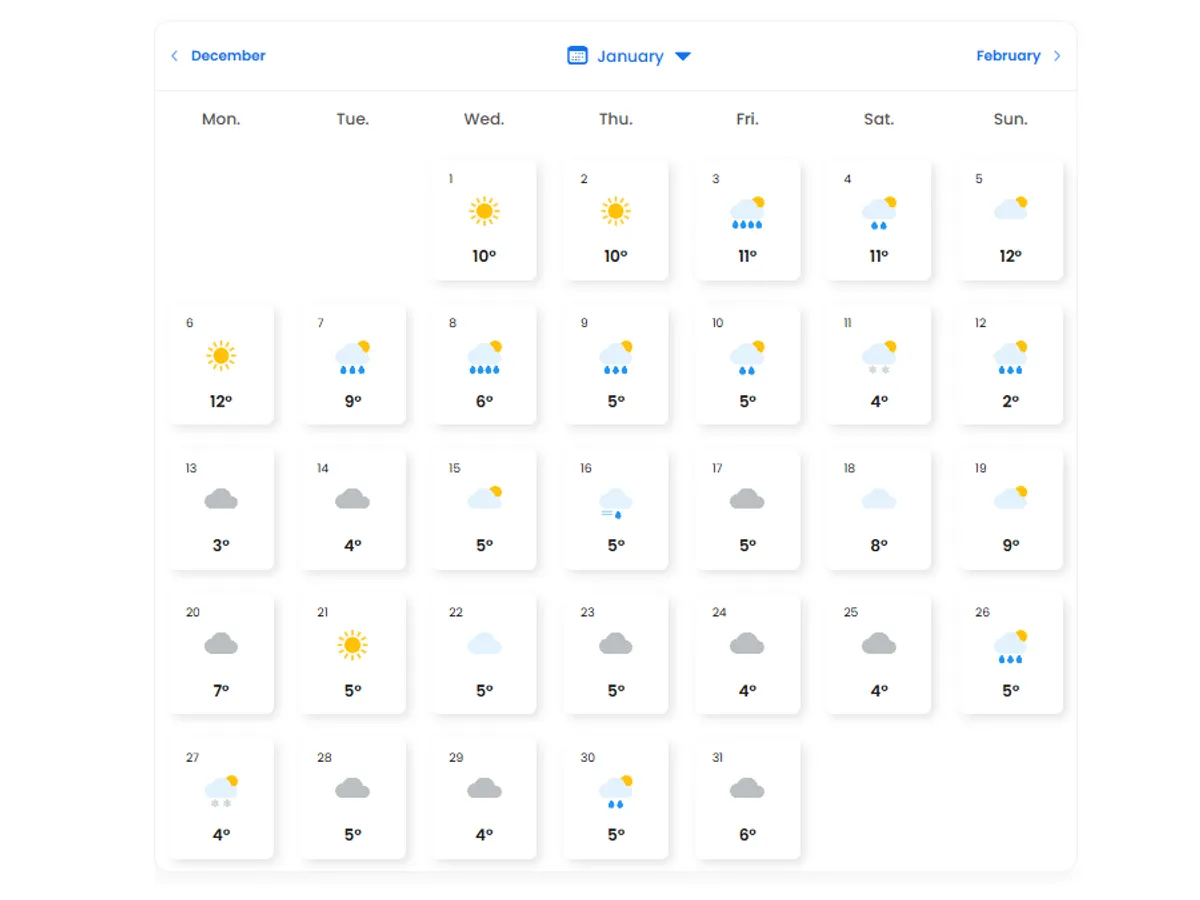Click the snow icon on January 11
Image resolution: width=1200 pixels, height=900 pixels.
click(x=879, y=356)
